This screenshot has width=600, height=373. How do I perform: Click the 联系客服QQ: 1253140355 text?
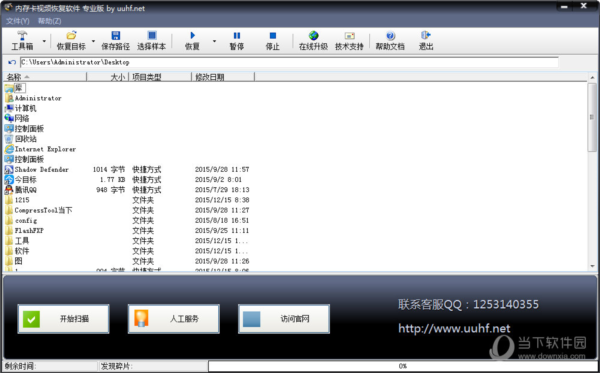tap(468, 305)
